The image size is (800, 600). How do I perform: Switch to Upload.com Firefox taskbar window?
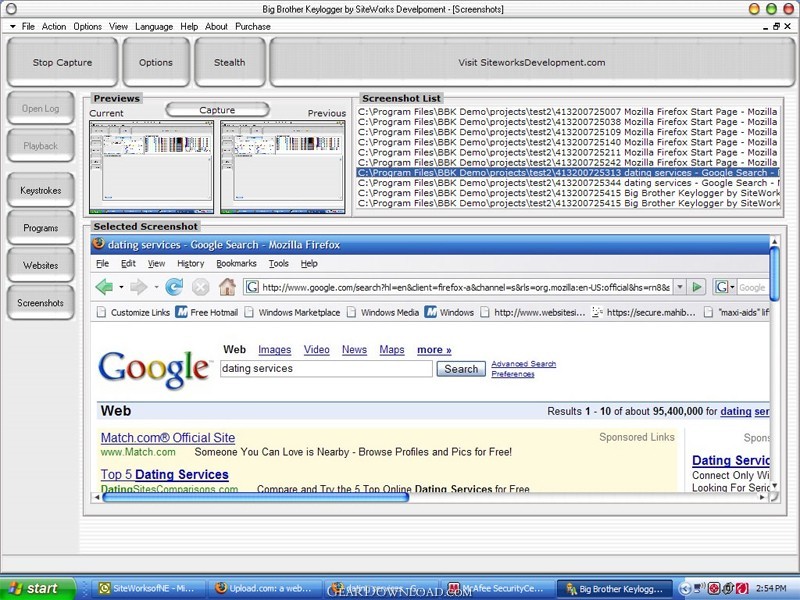pos(264,588)
